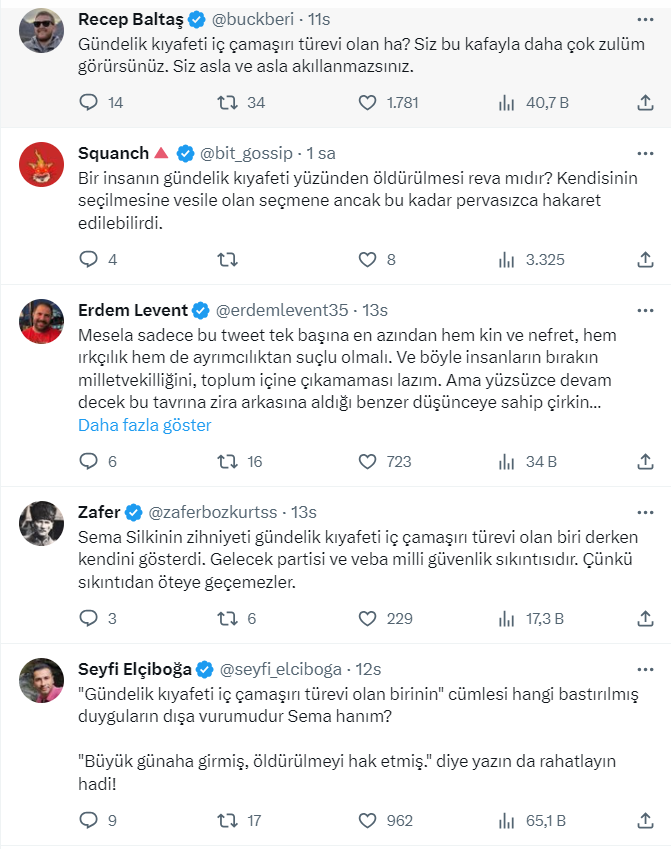This screenshot has width=671, height=849.
Task: Open more options on Recep Baltaş's tweet
Action: tap(645, 18)
